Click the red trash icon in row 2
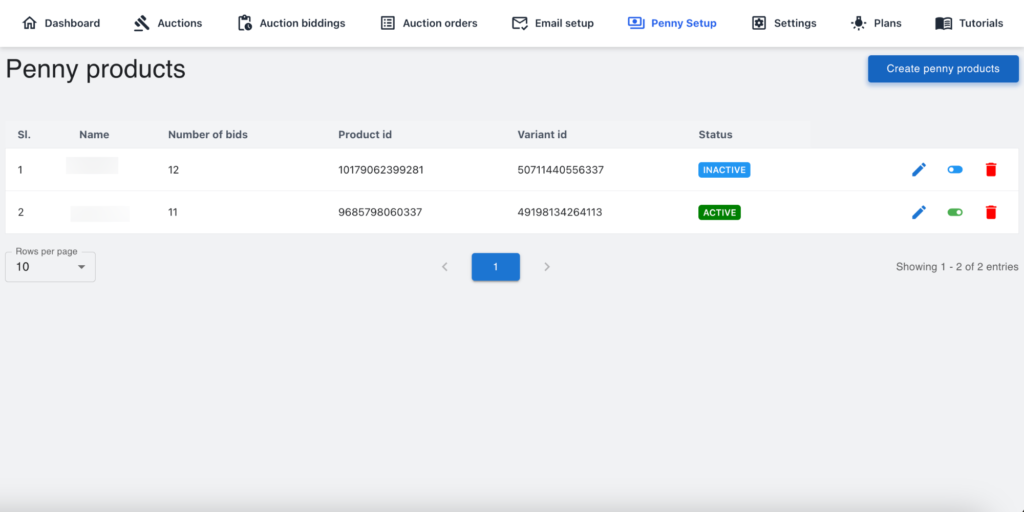The width and height of the screenshot is (1024, 512). click(x=990, y=212)
